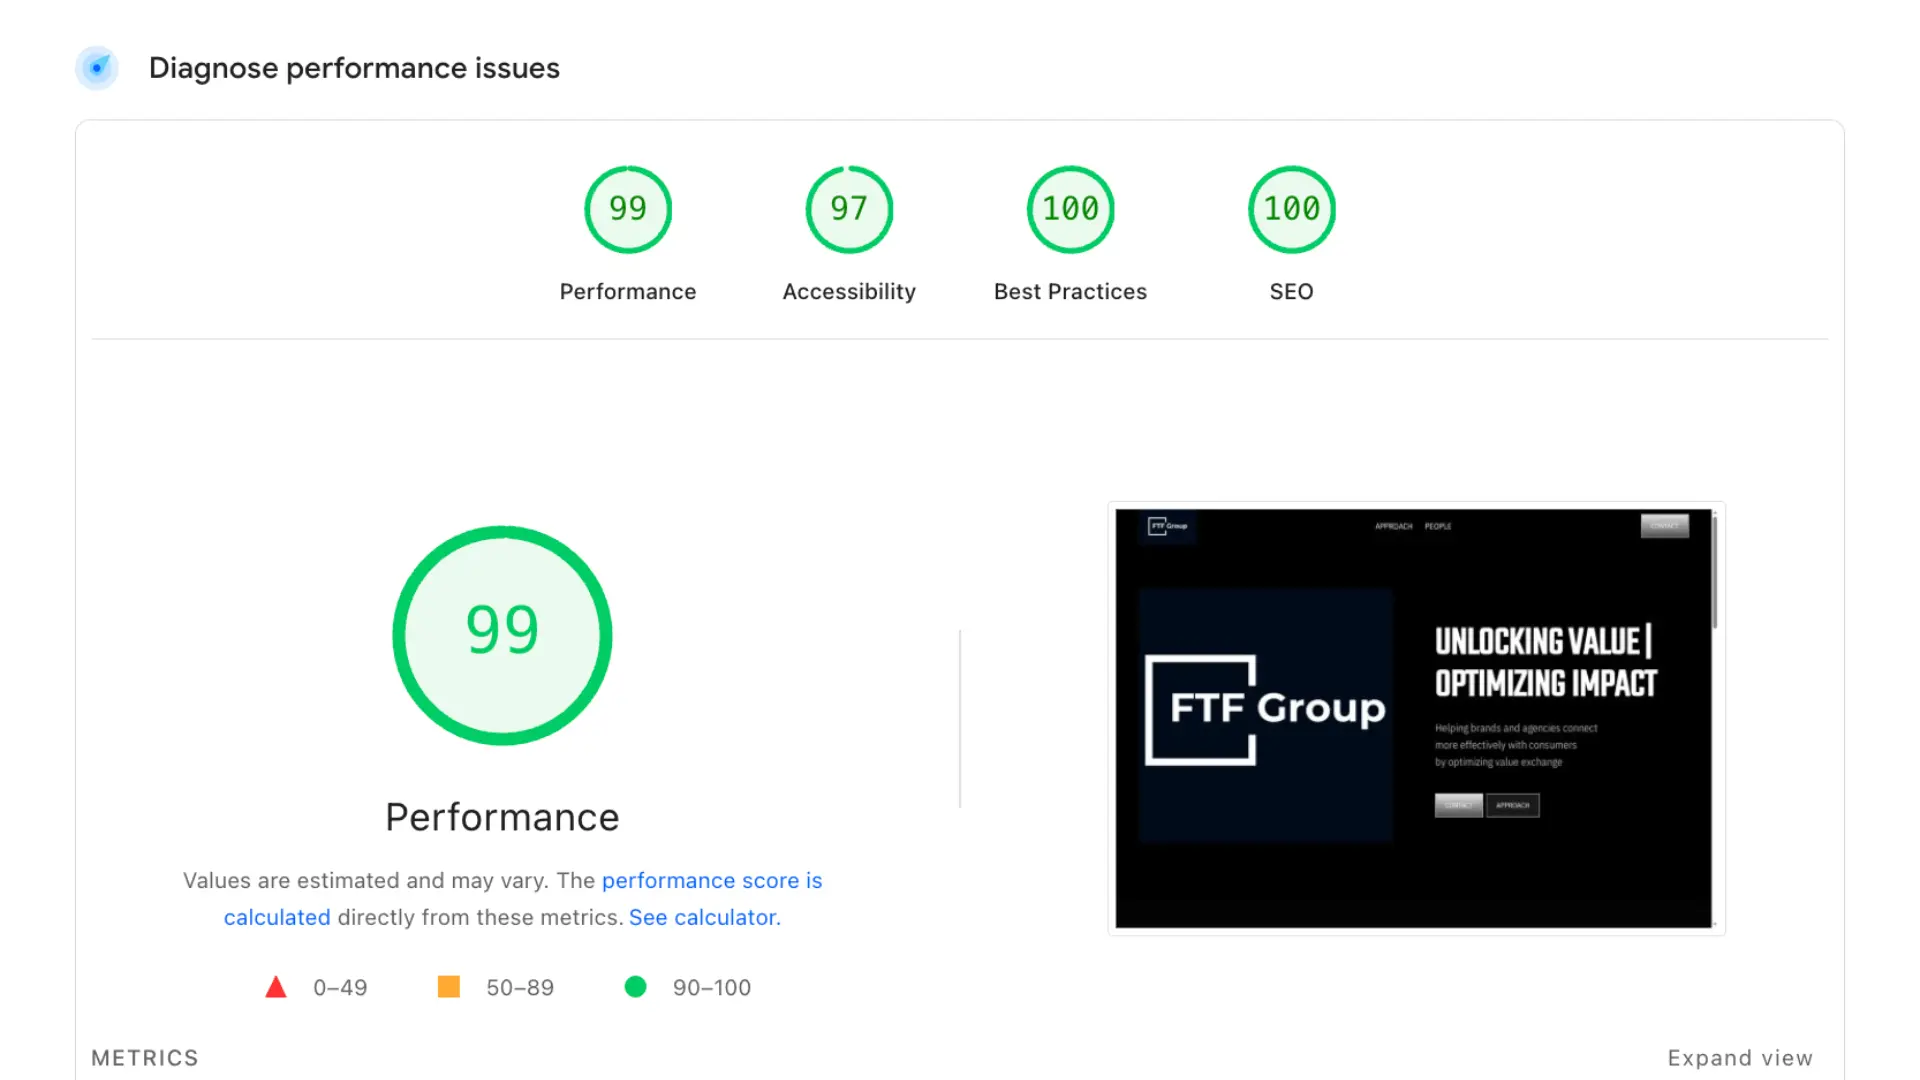
Task: Click the red triangle legend marker
Action: [x=276, y=987]
